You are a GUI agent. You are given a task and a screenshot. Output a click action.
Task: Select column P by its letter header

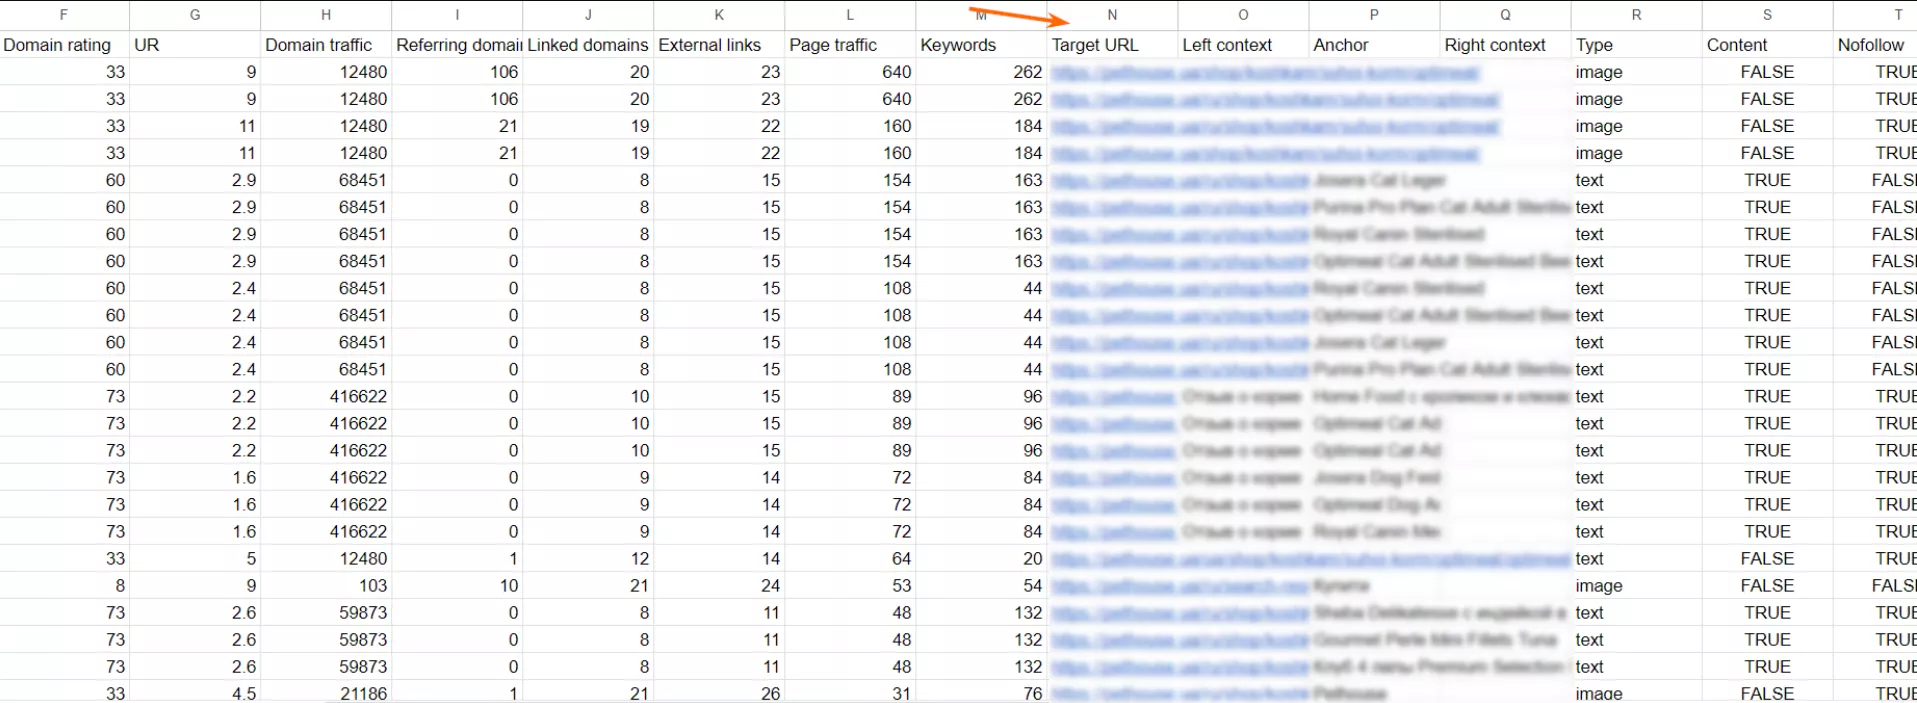(x=1374, y=15)
